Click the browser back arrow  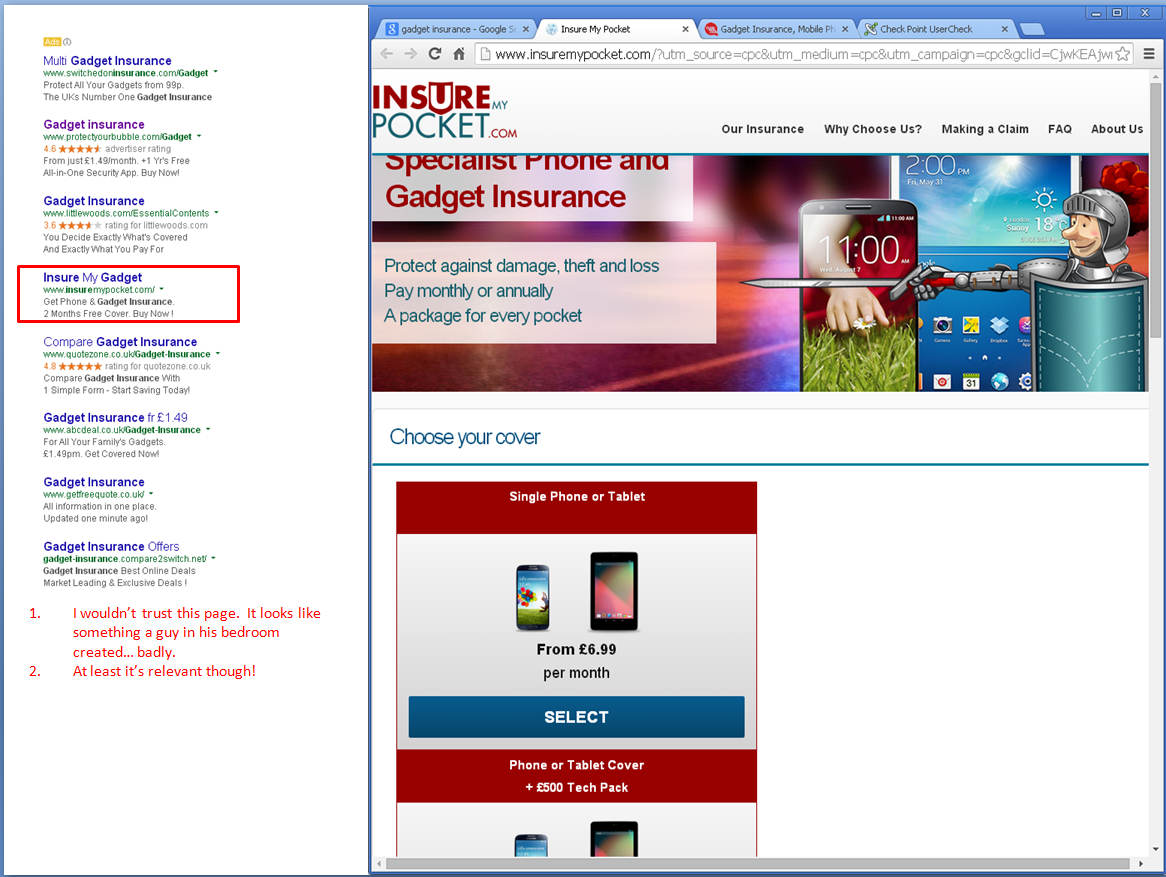[x=386, y=54]
